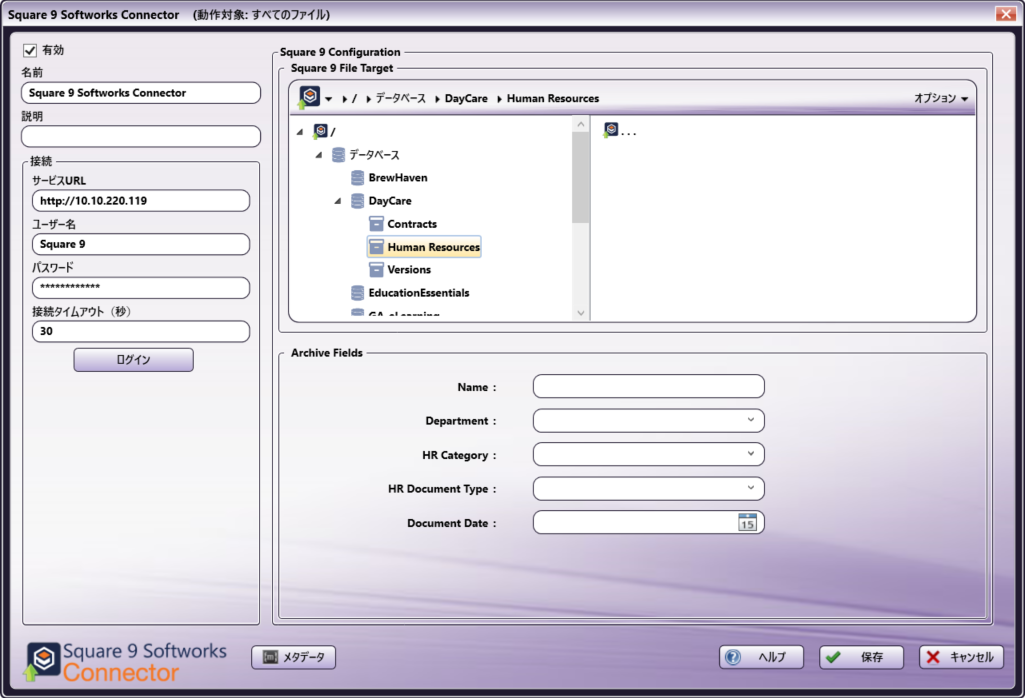The image size is (1025, 698).
Task: Select the BrewHaven tree item
Action: pos(397,178)
